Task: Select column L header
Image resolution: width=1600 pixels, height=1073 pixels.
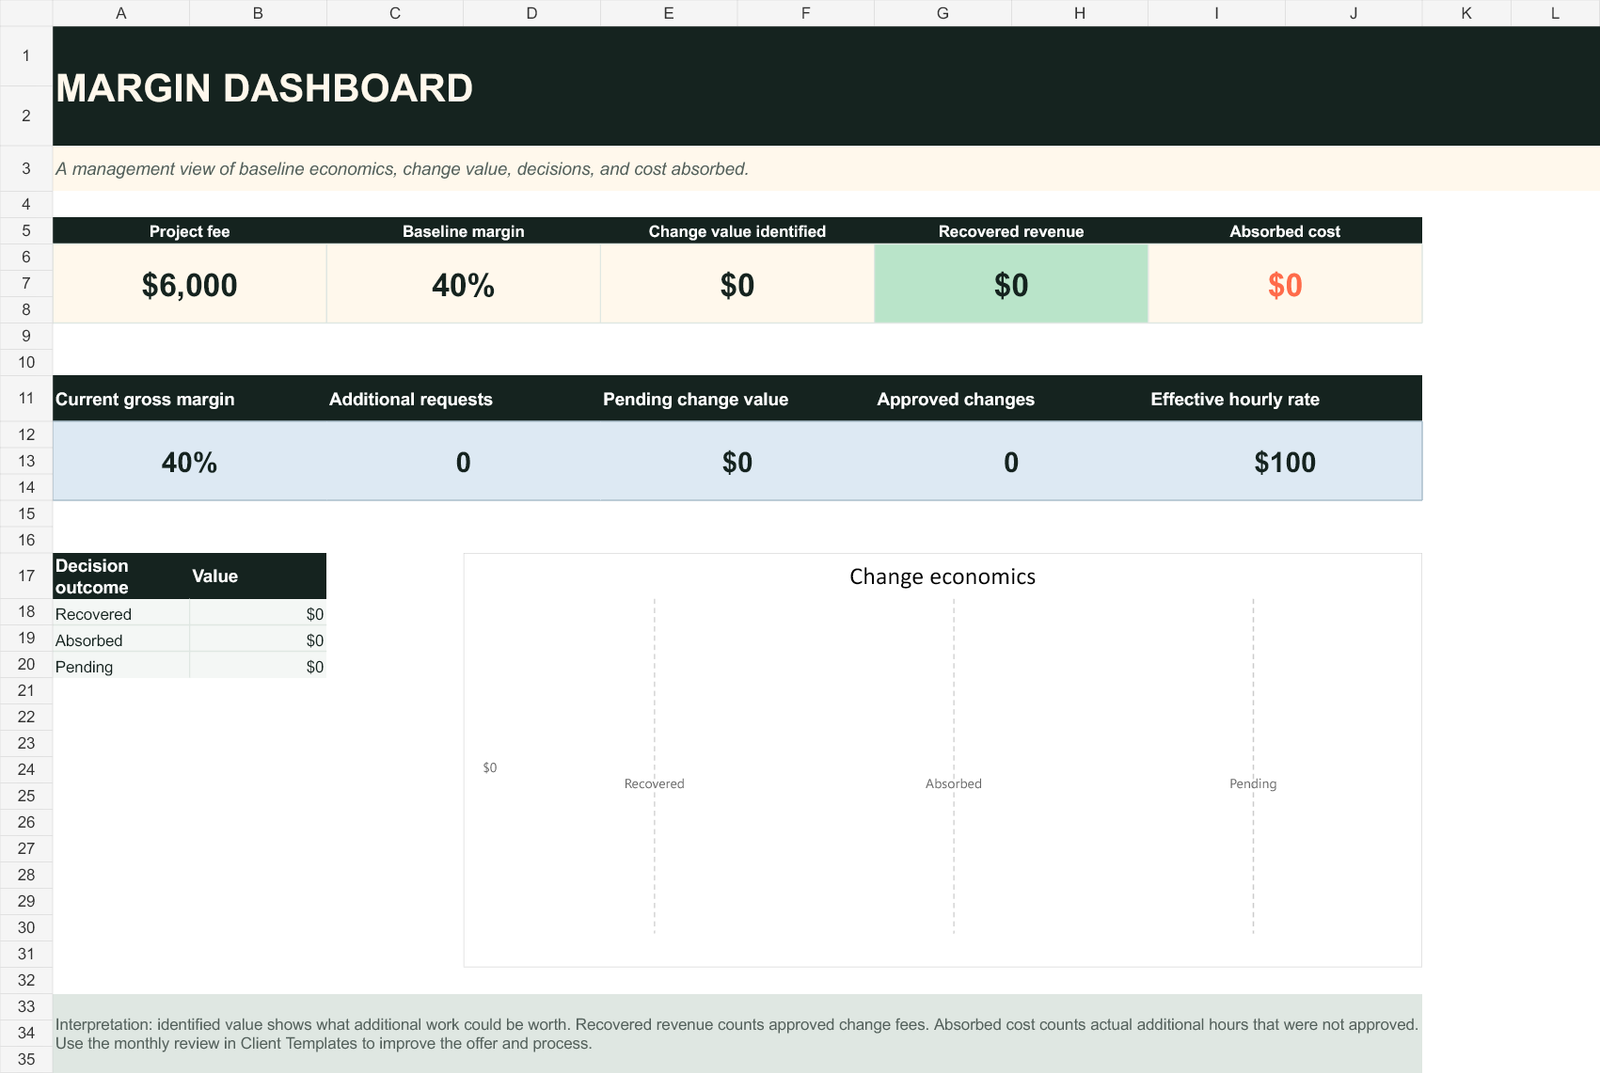Action: click(x=1555, y=13)
